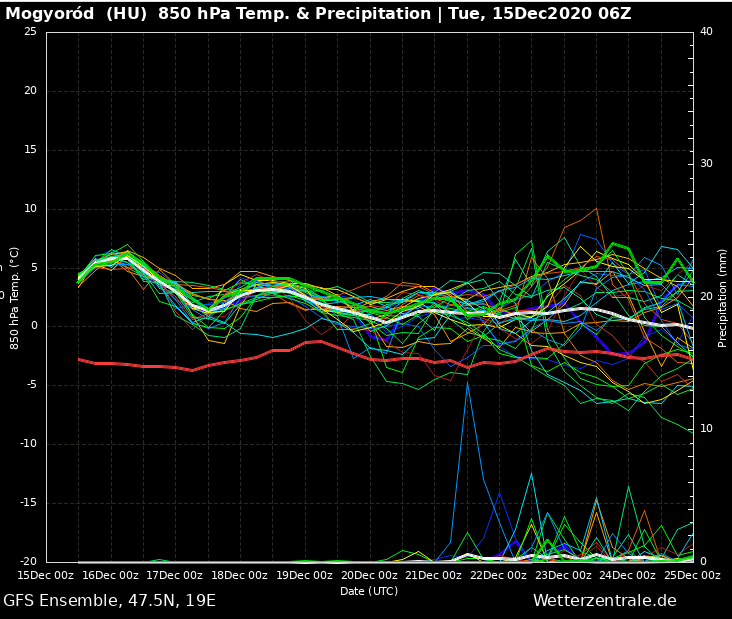Image resolution: width=732 pixels, height=619 pixels.
Task: Select the 21Dec 00z date tick
Action: (x=434, y=575)
